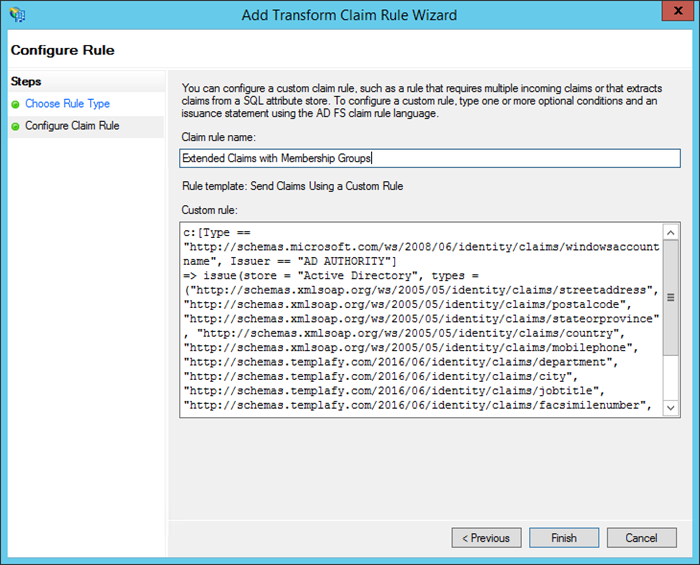The height and width of the screenshot is (565, 700).
Task: Click the rule line ending in claims/mobilephone
Action: (x=411, y=348)
